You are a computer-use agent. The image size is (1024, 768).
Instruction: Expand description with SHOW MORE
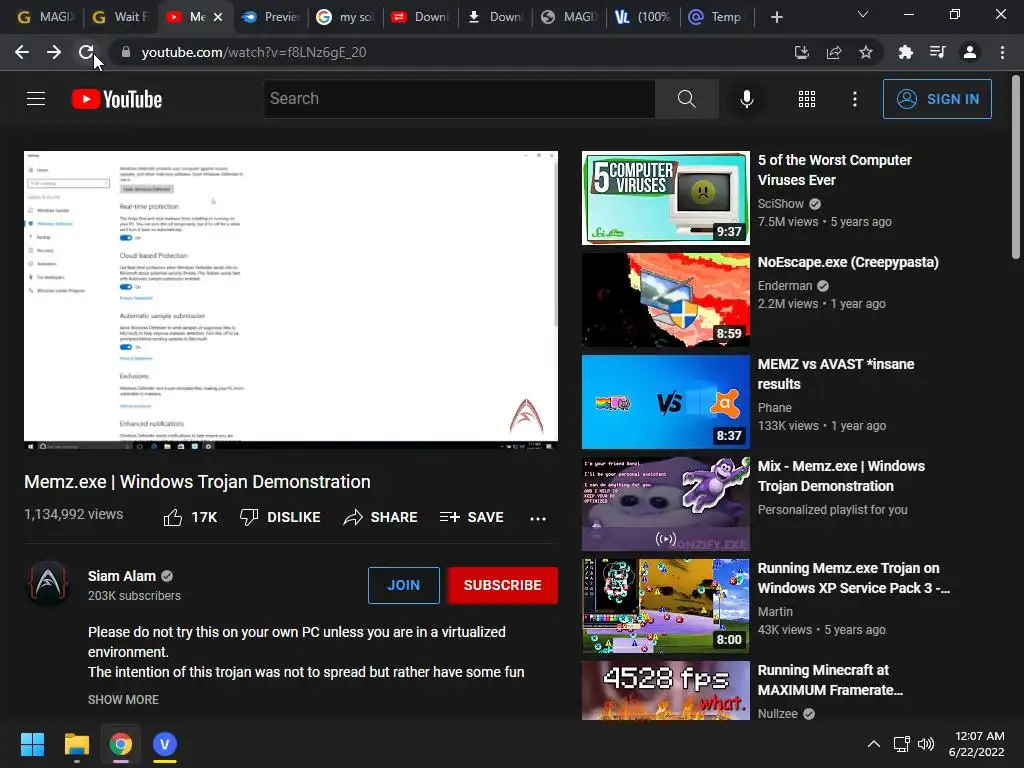pyautogui.click(x=123, y=699)
